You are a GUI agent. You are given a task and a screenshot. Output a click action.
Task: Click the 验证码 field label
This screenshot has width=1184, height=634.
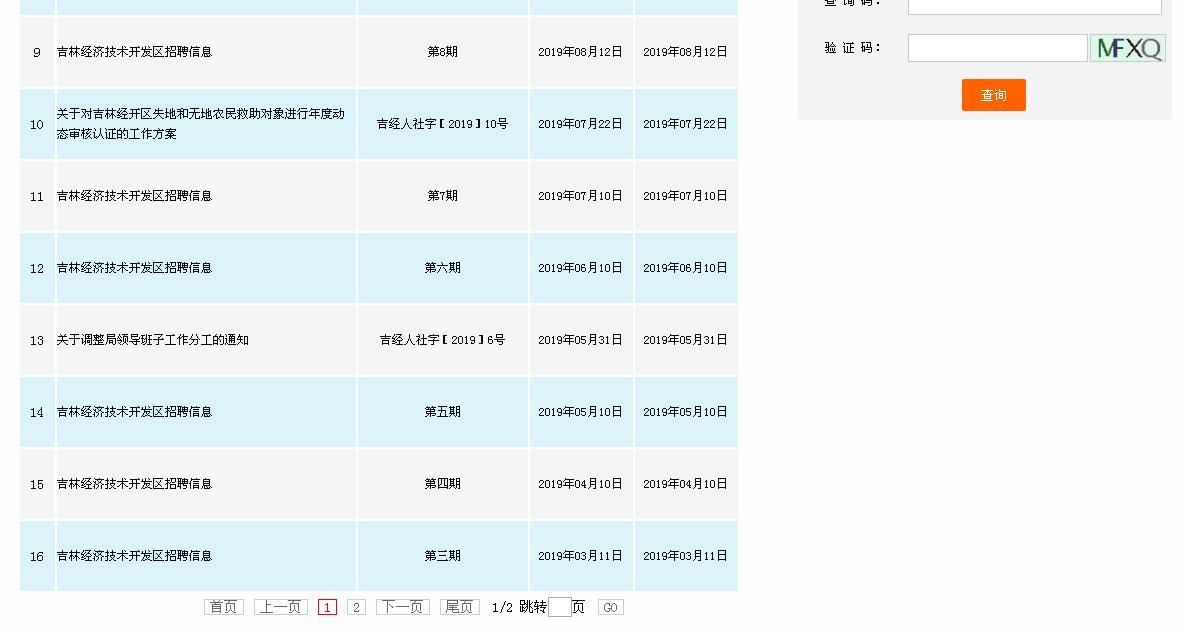pos(853,48)
